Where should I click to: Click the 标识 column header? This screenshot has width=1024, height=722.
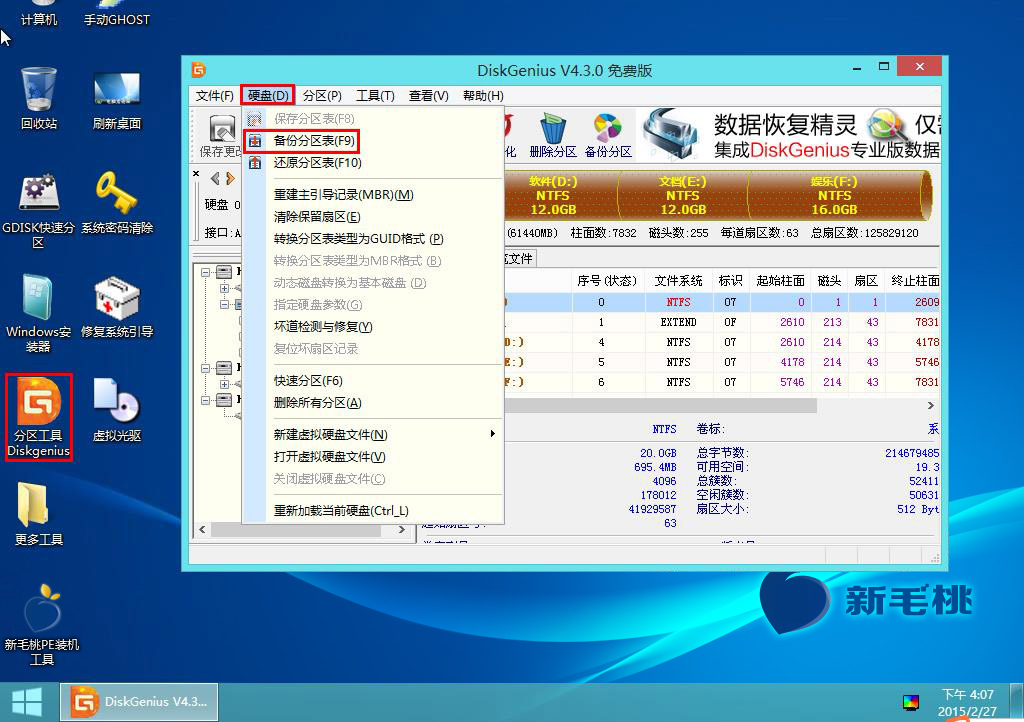pyautogui.click(x=730, y=281)
